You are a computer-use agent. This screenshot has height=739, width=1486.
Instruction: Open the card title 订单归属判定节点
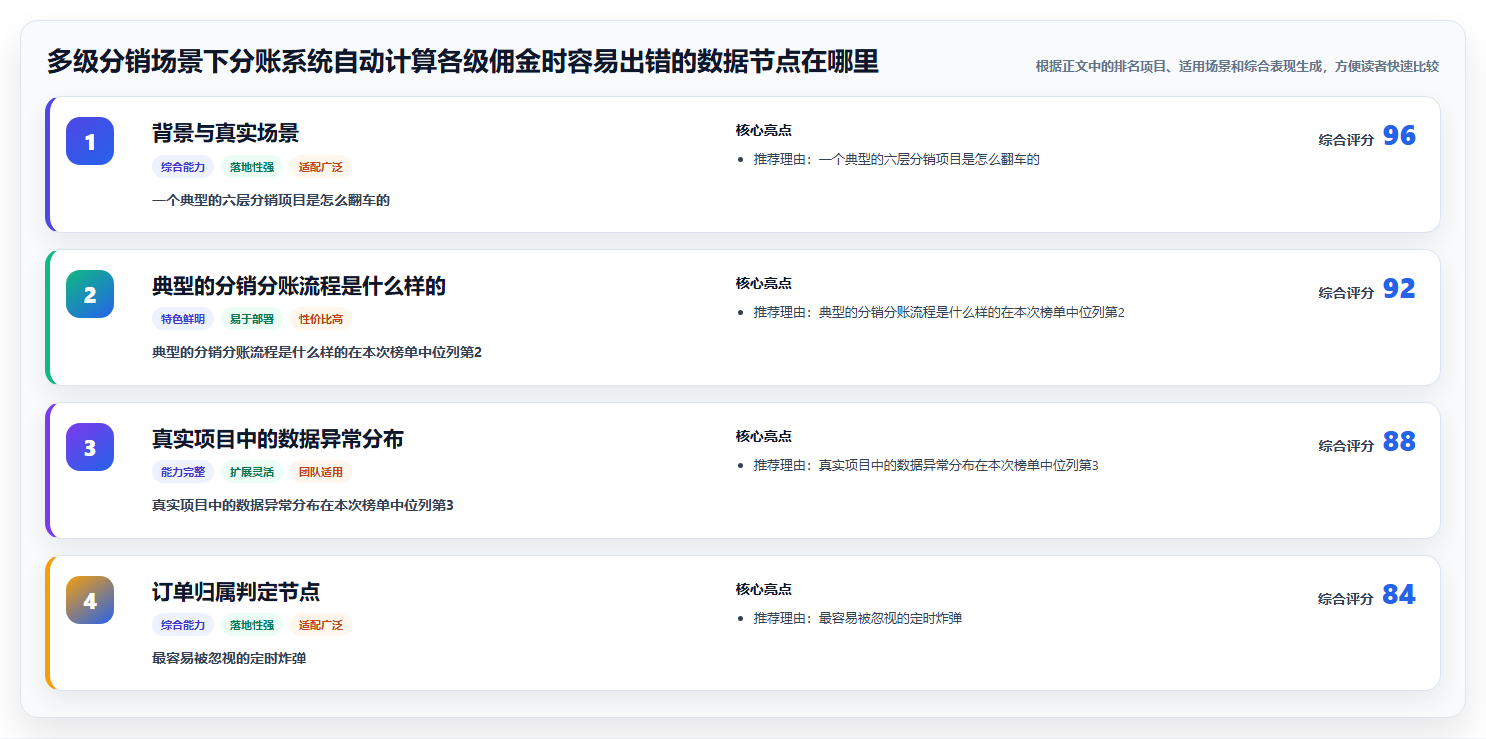236,592
